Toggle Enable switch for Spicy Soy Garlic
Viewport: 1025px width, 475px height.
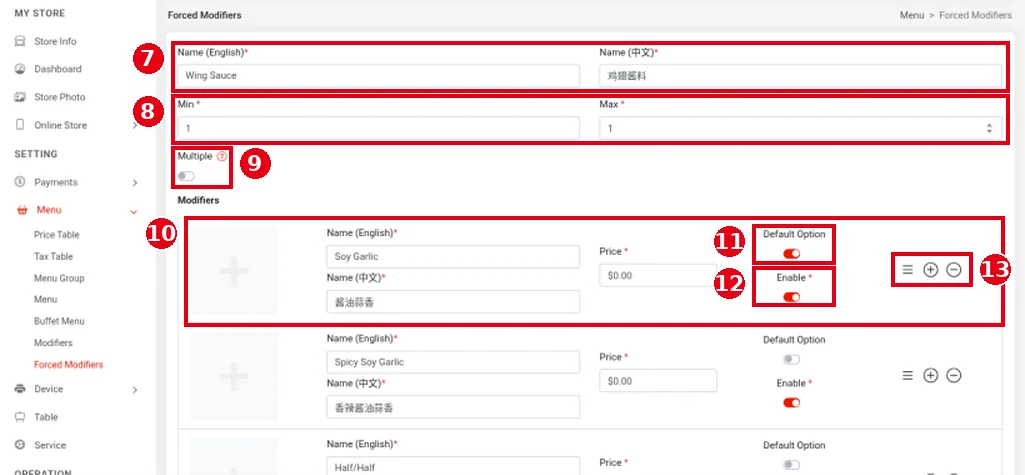coord(792,402)
